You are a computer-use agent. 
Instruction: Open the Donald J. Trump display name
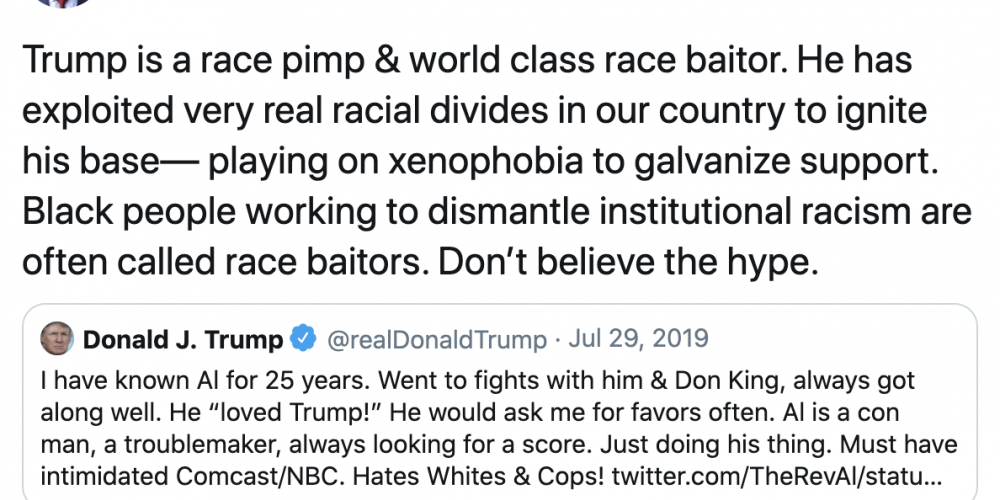tap(183, 340)
